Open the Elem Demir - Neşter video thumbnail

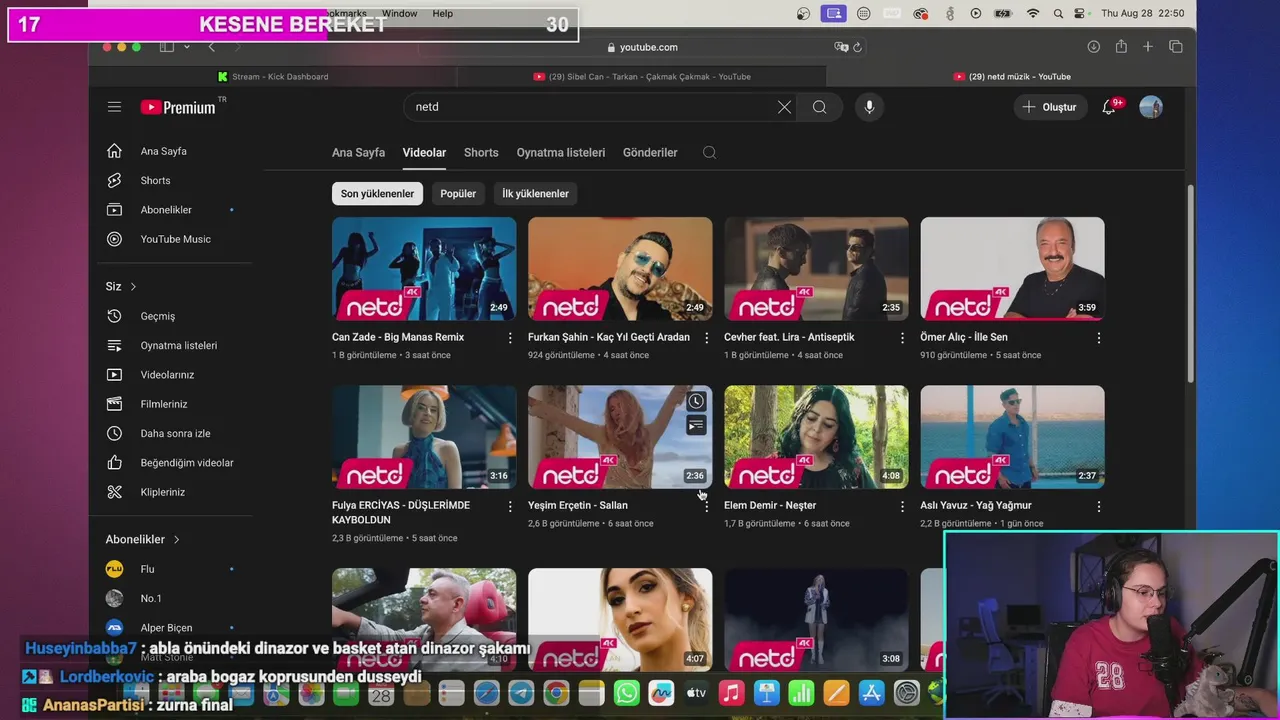[816, 437]
